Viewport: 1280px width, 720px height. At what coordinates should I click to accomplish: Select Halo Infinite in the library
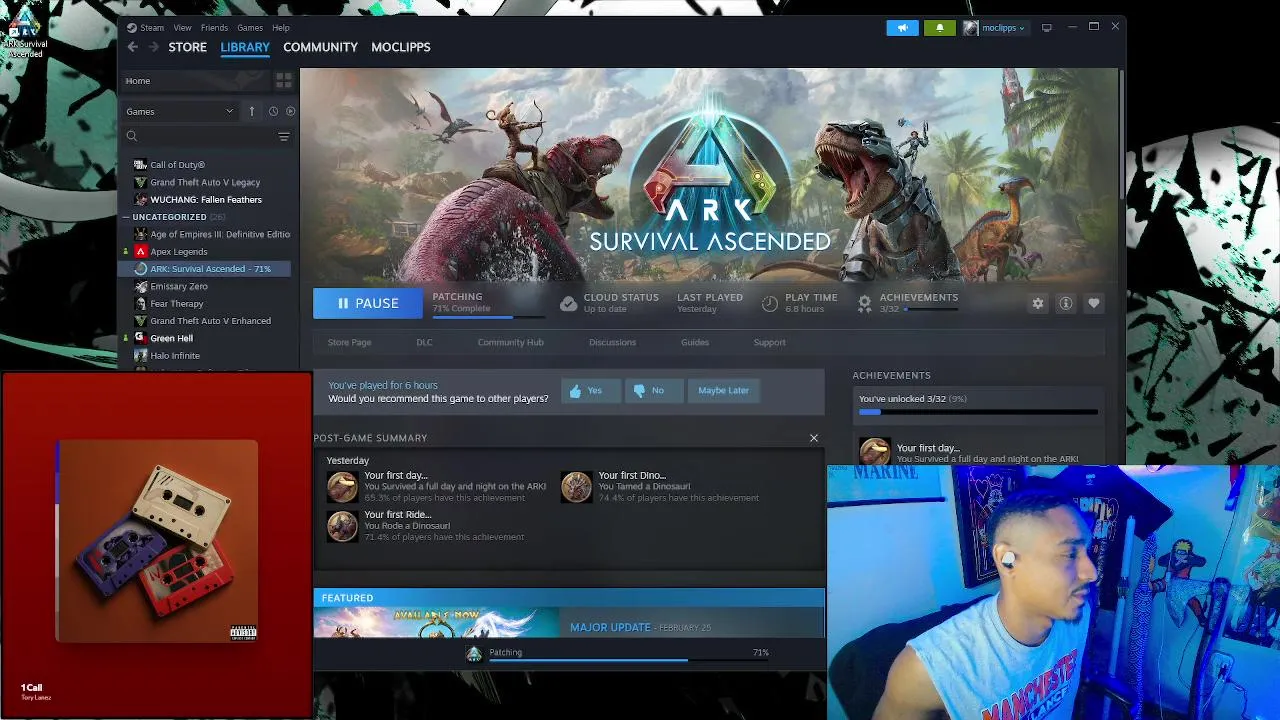tap(175, 356)
